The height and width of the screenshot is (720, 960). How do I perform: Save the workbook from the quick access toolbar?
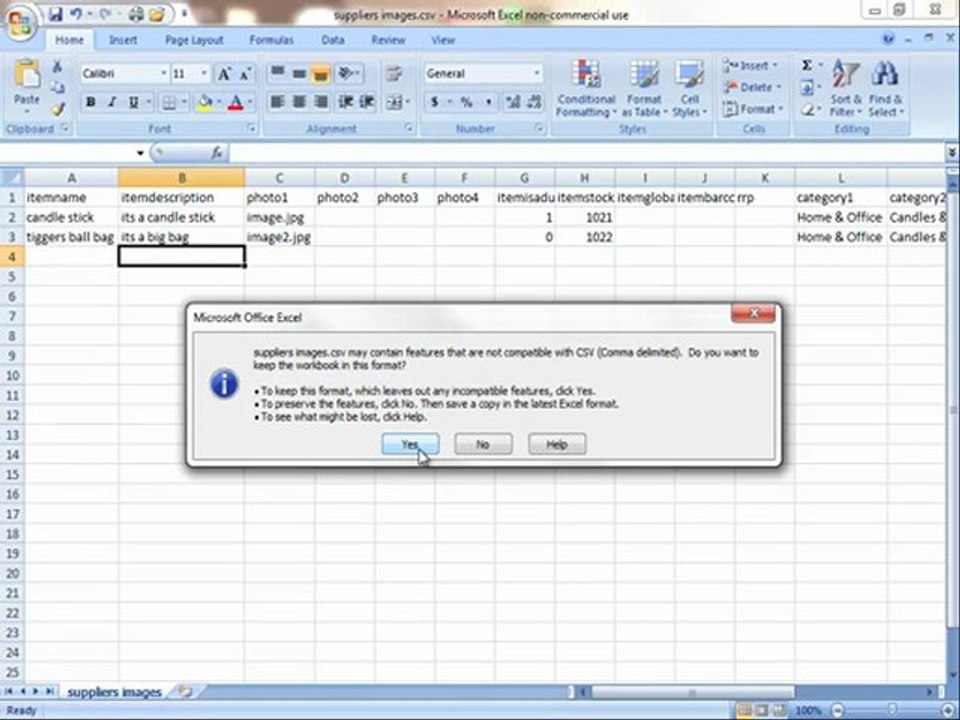click(x=55, y=13)
